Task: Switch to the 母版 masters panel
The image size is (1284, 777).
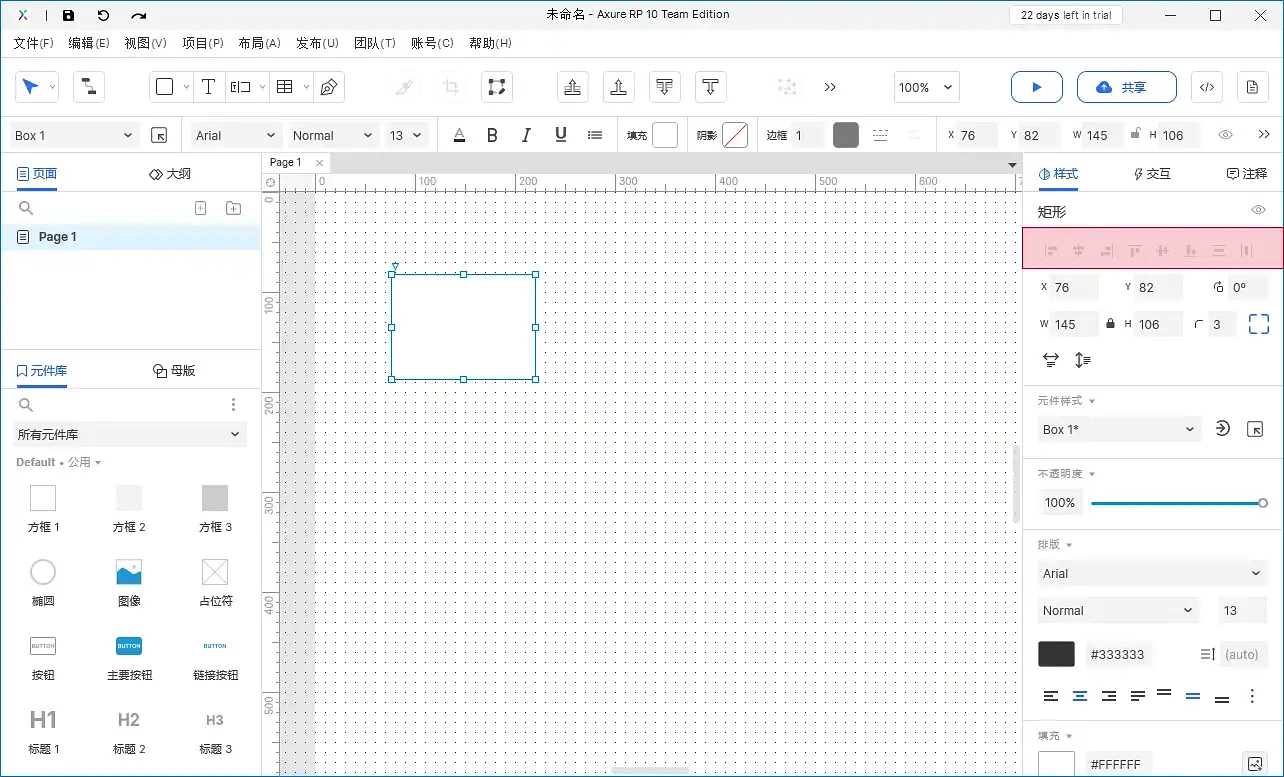Action: (174, 371)
